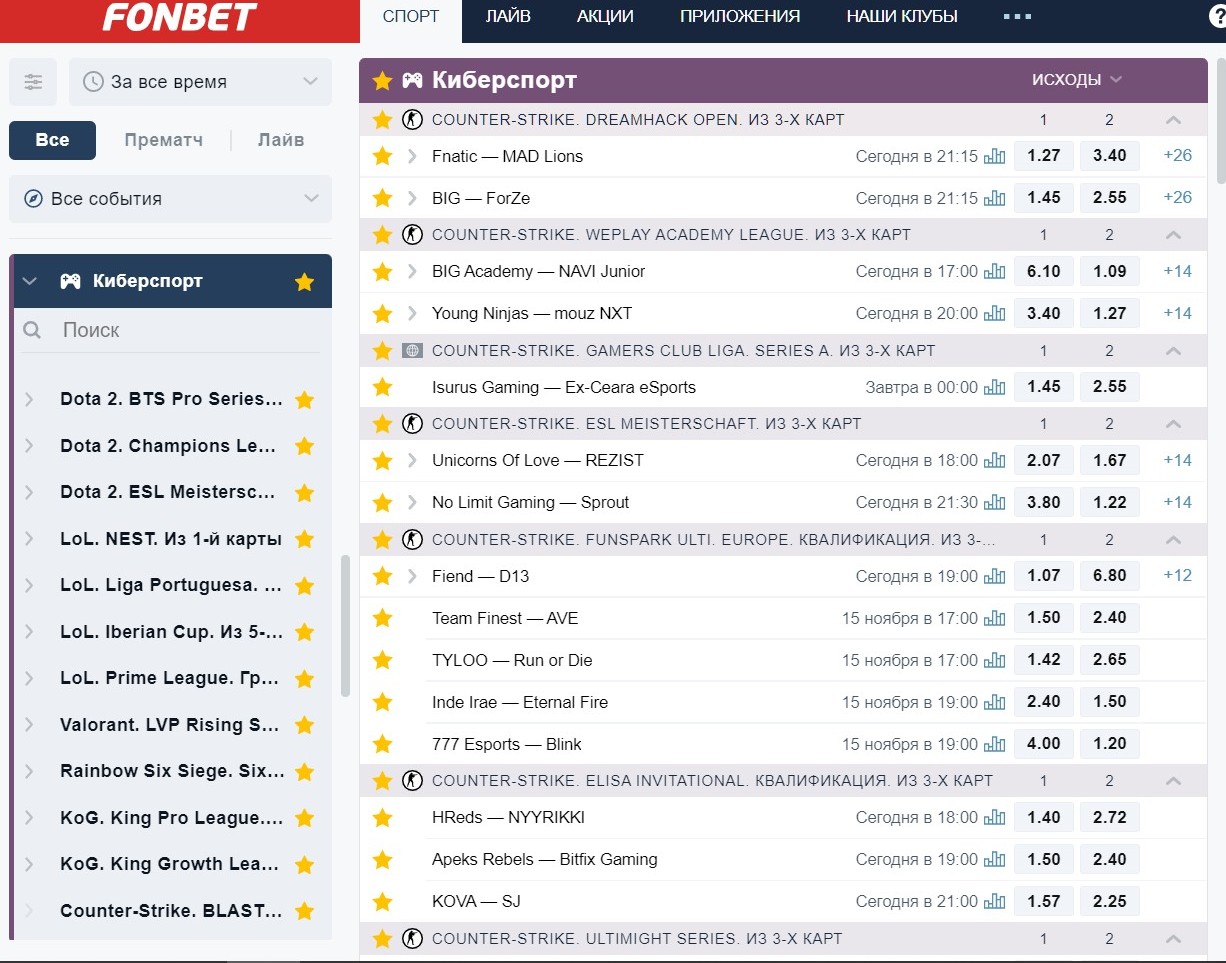Image resolution: width=1226 pixels, height=963 pixels.
Task: Collapse WePlay Academy League section chevron
Action: click(x=1174, y=235)
